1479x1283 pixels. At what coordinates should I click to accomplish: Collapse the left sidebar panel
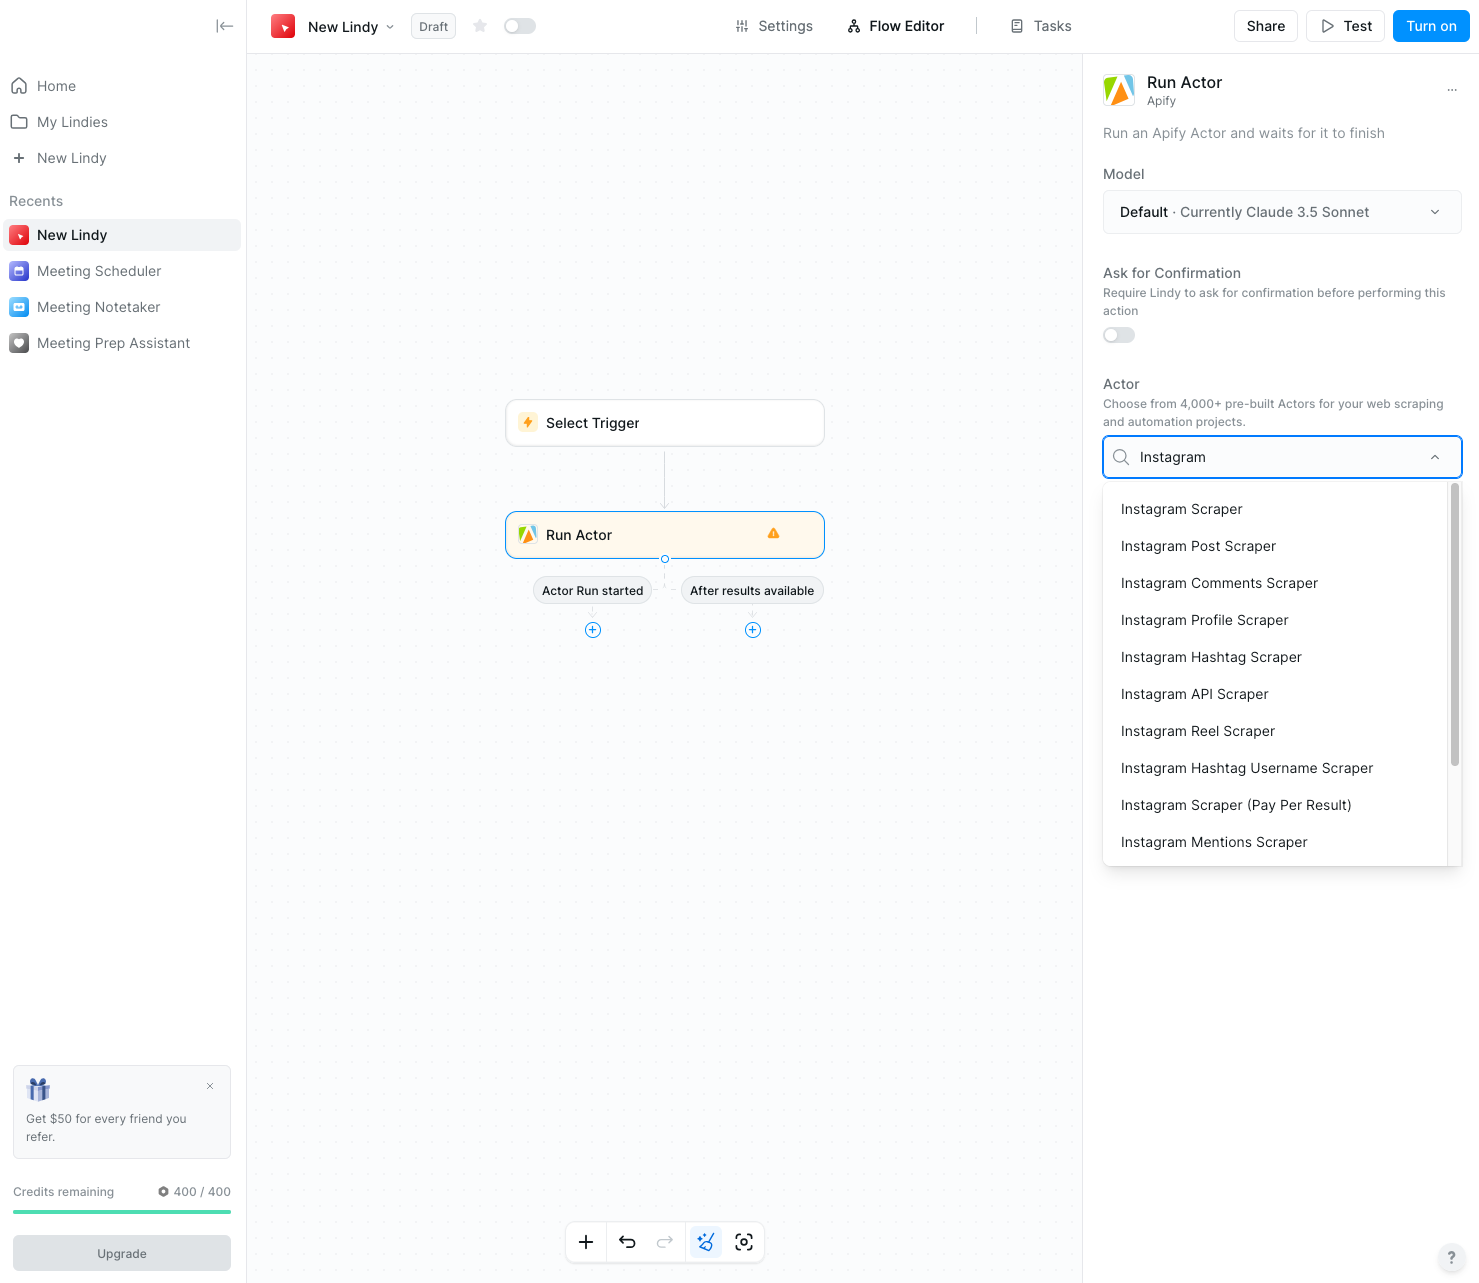tap(224, 26)
